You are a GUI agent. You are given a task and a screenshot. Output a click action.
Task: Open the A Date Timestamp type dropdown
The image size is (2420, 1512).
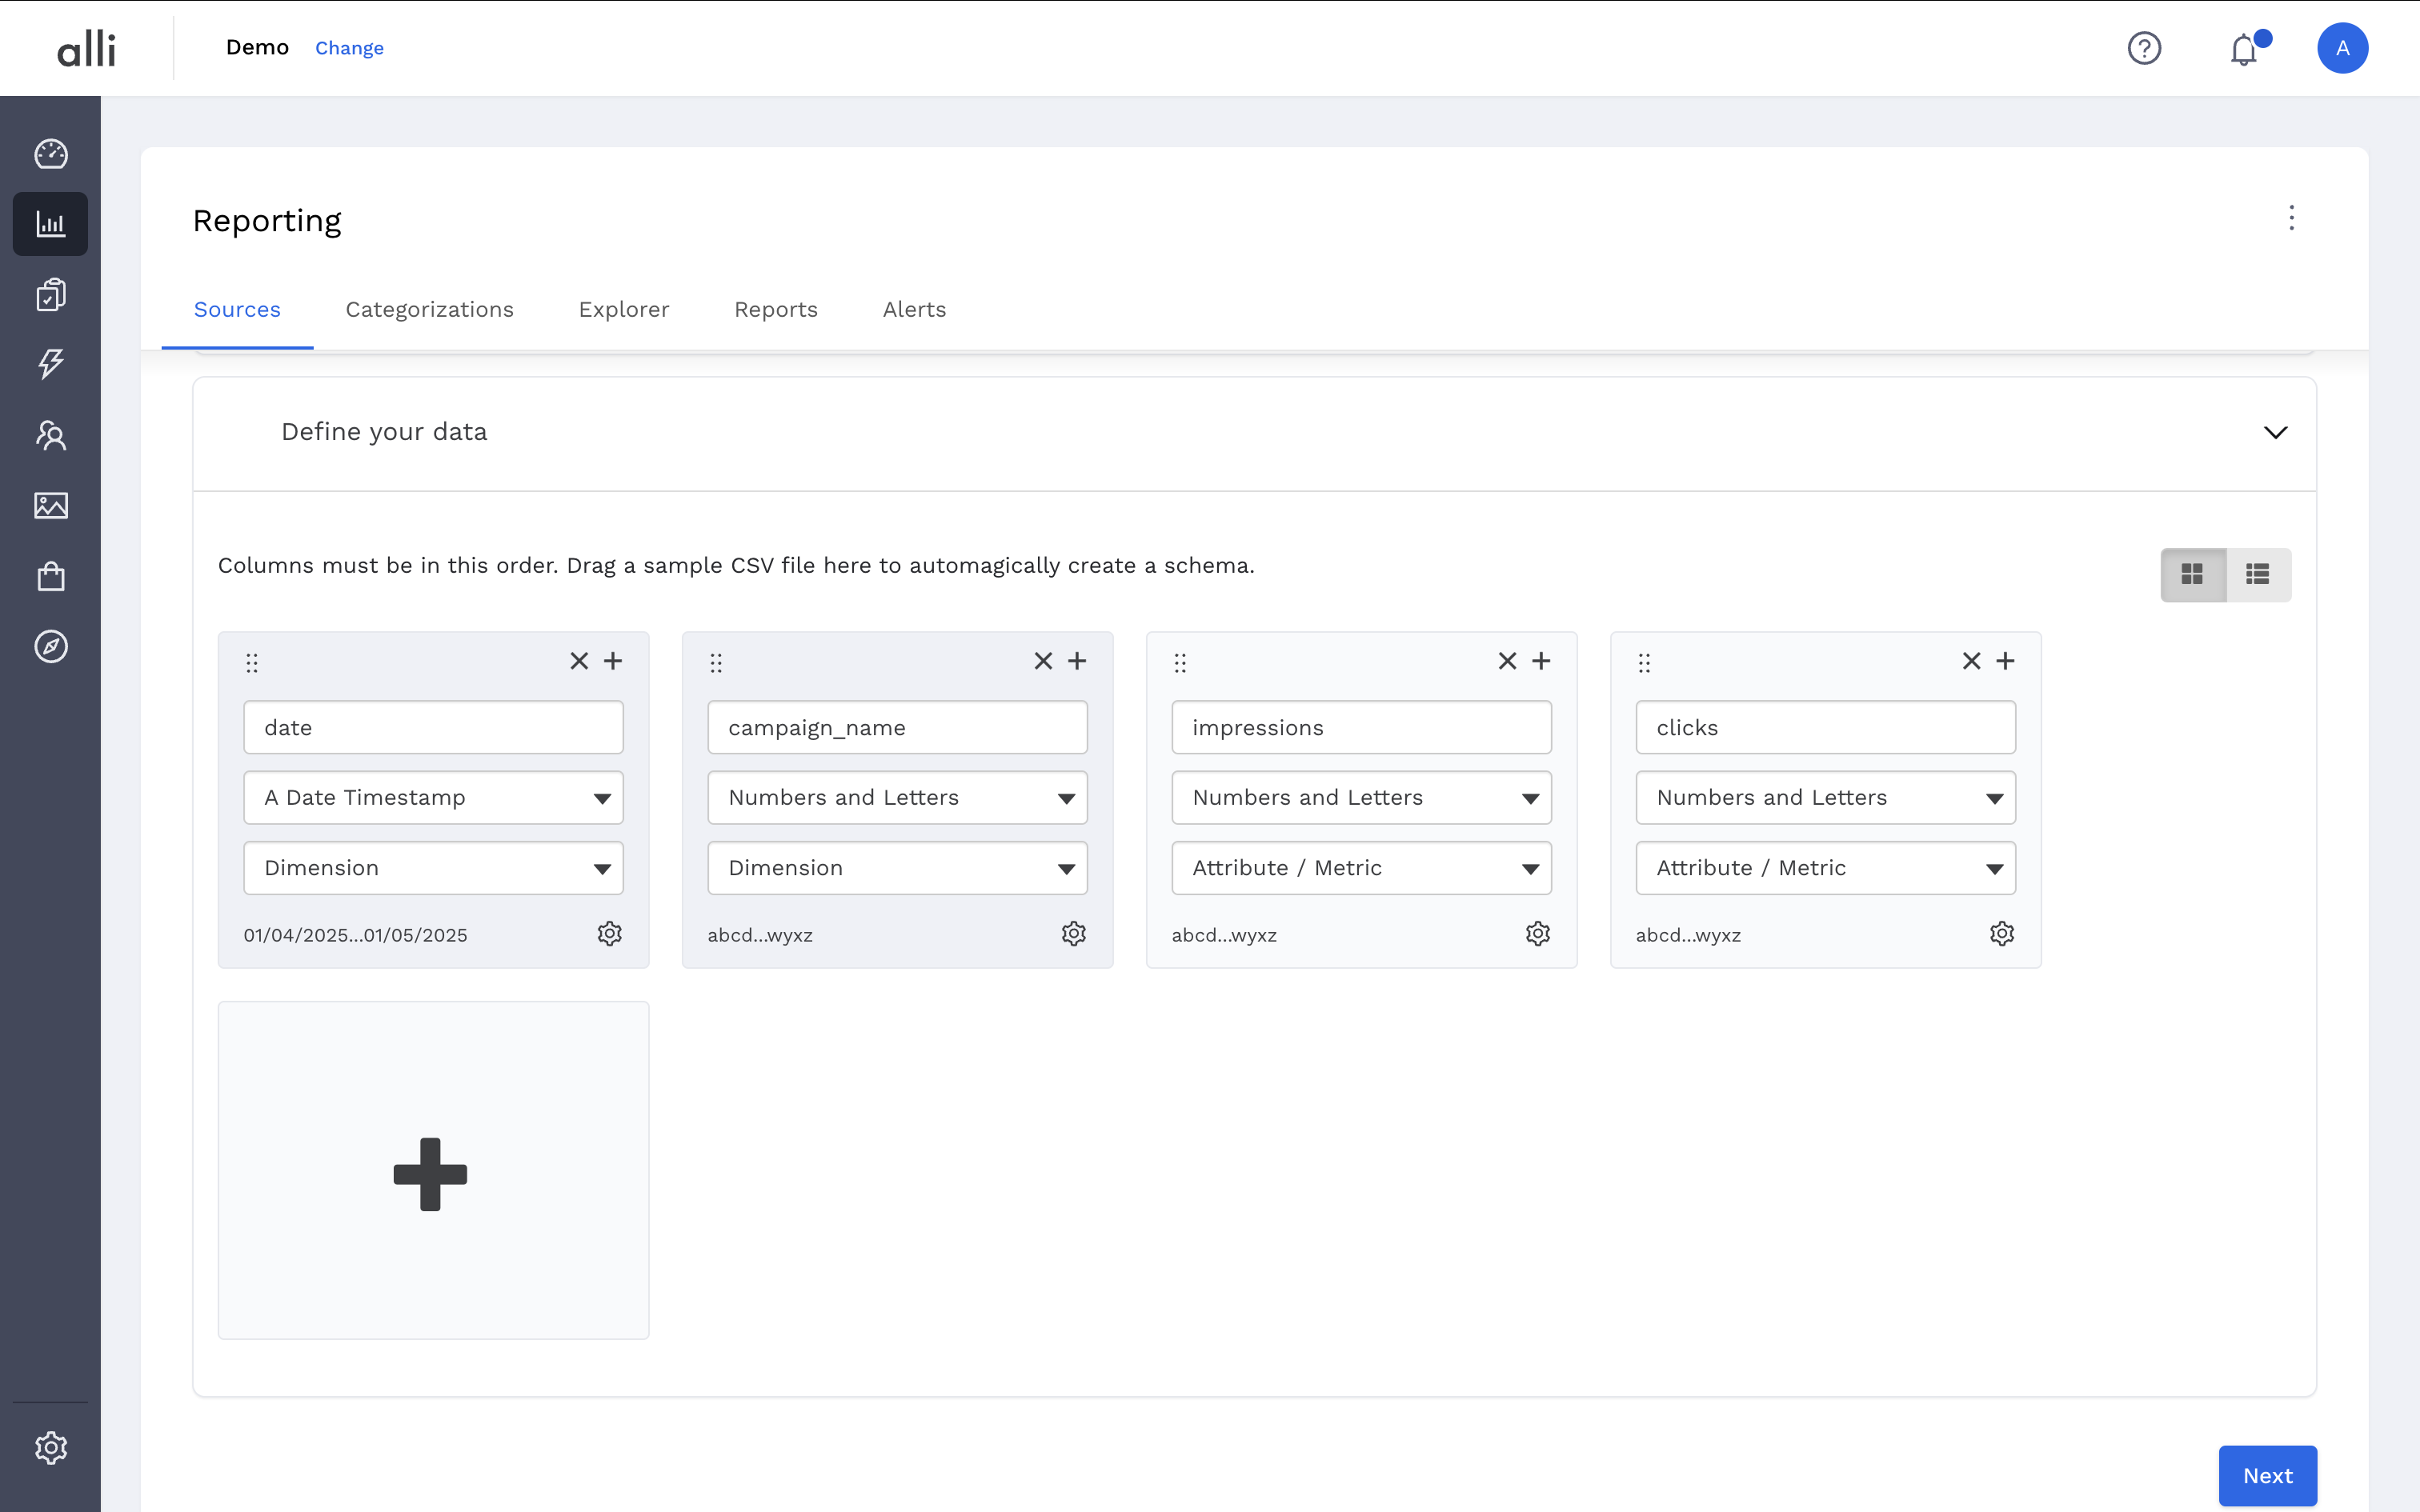tap(433, 798)
